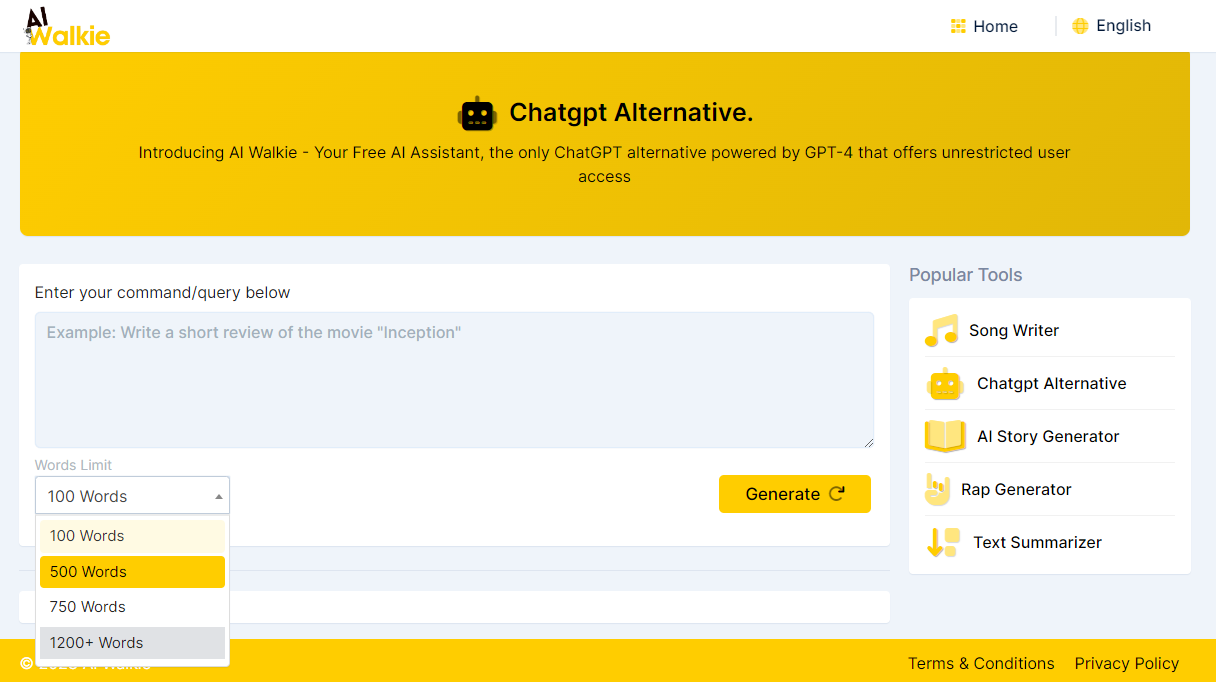Click the globe language icon
Image resolution: width=1216 pixels, height=682 pixels.
[1080, 26]
